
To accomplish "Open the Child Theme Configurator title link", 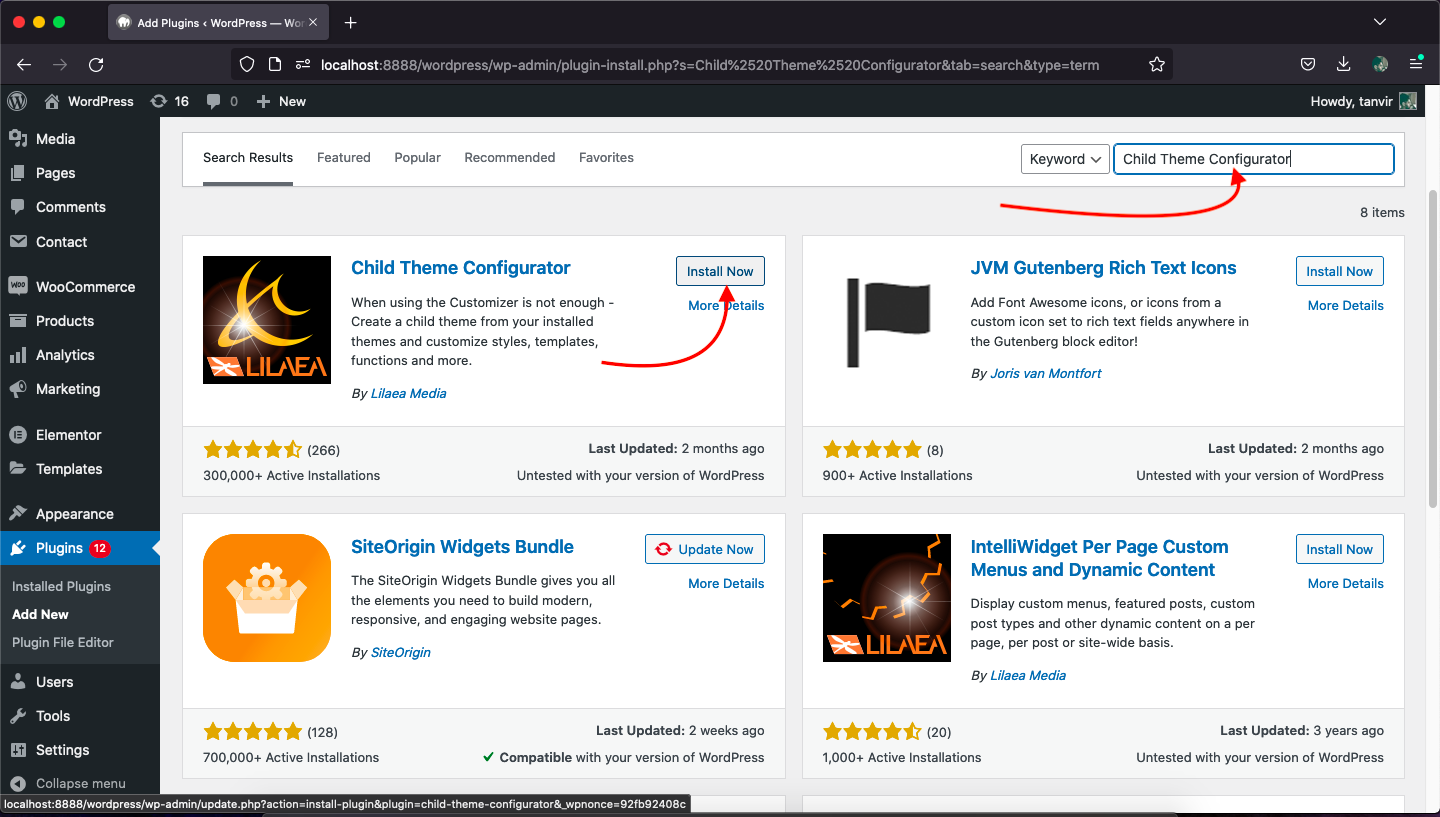I will click(461, 268).
